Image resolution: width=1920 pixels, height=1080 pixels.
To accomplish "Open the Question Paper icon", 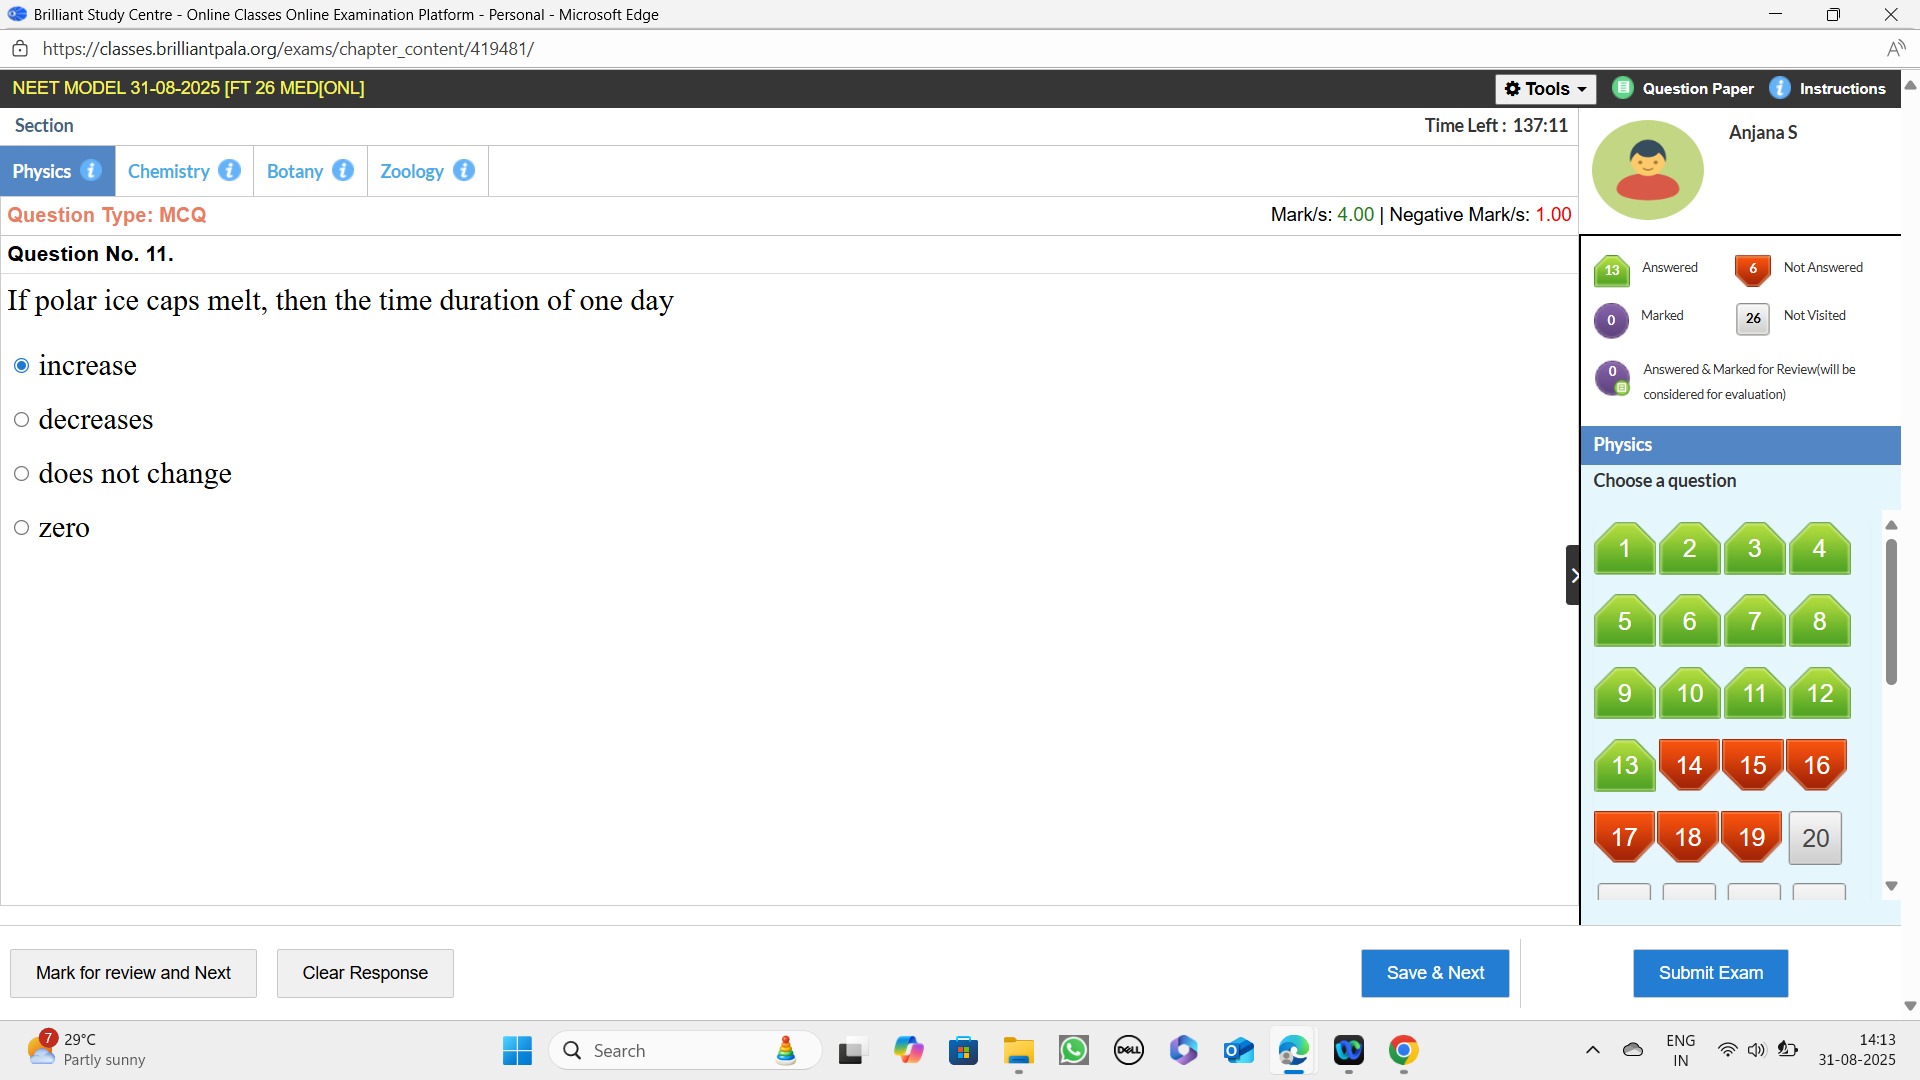I will 1623,88.
